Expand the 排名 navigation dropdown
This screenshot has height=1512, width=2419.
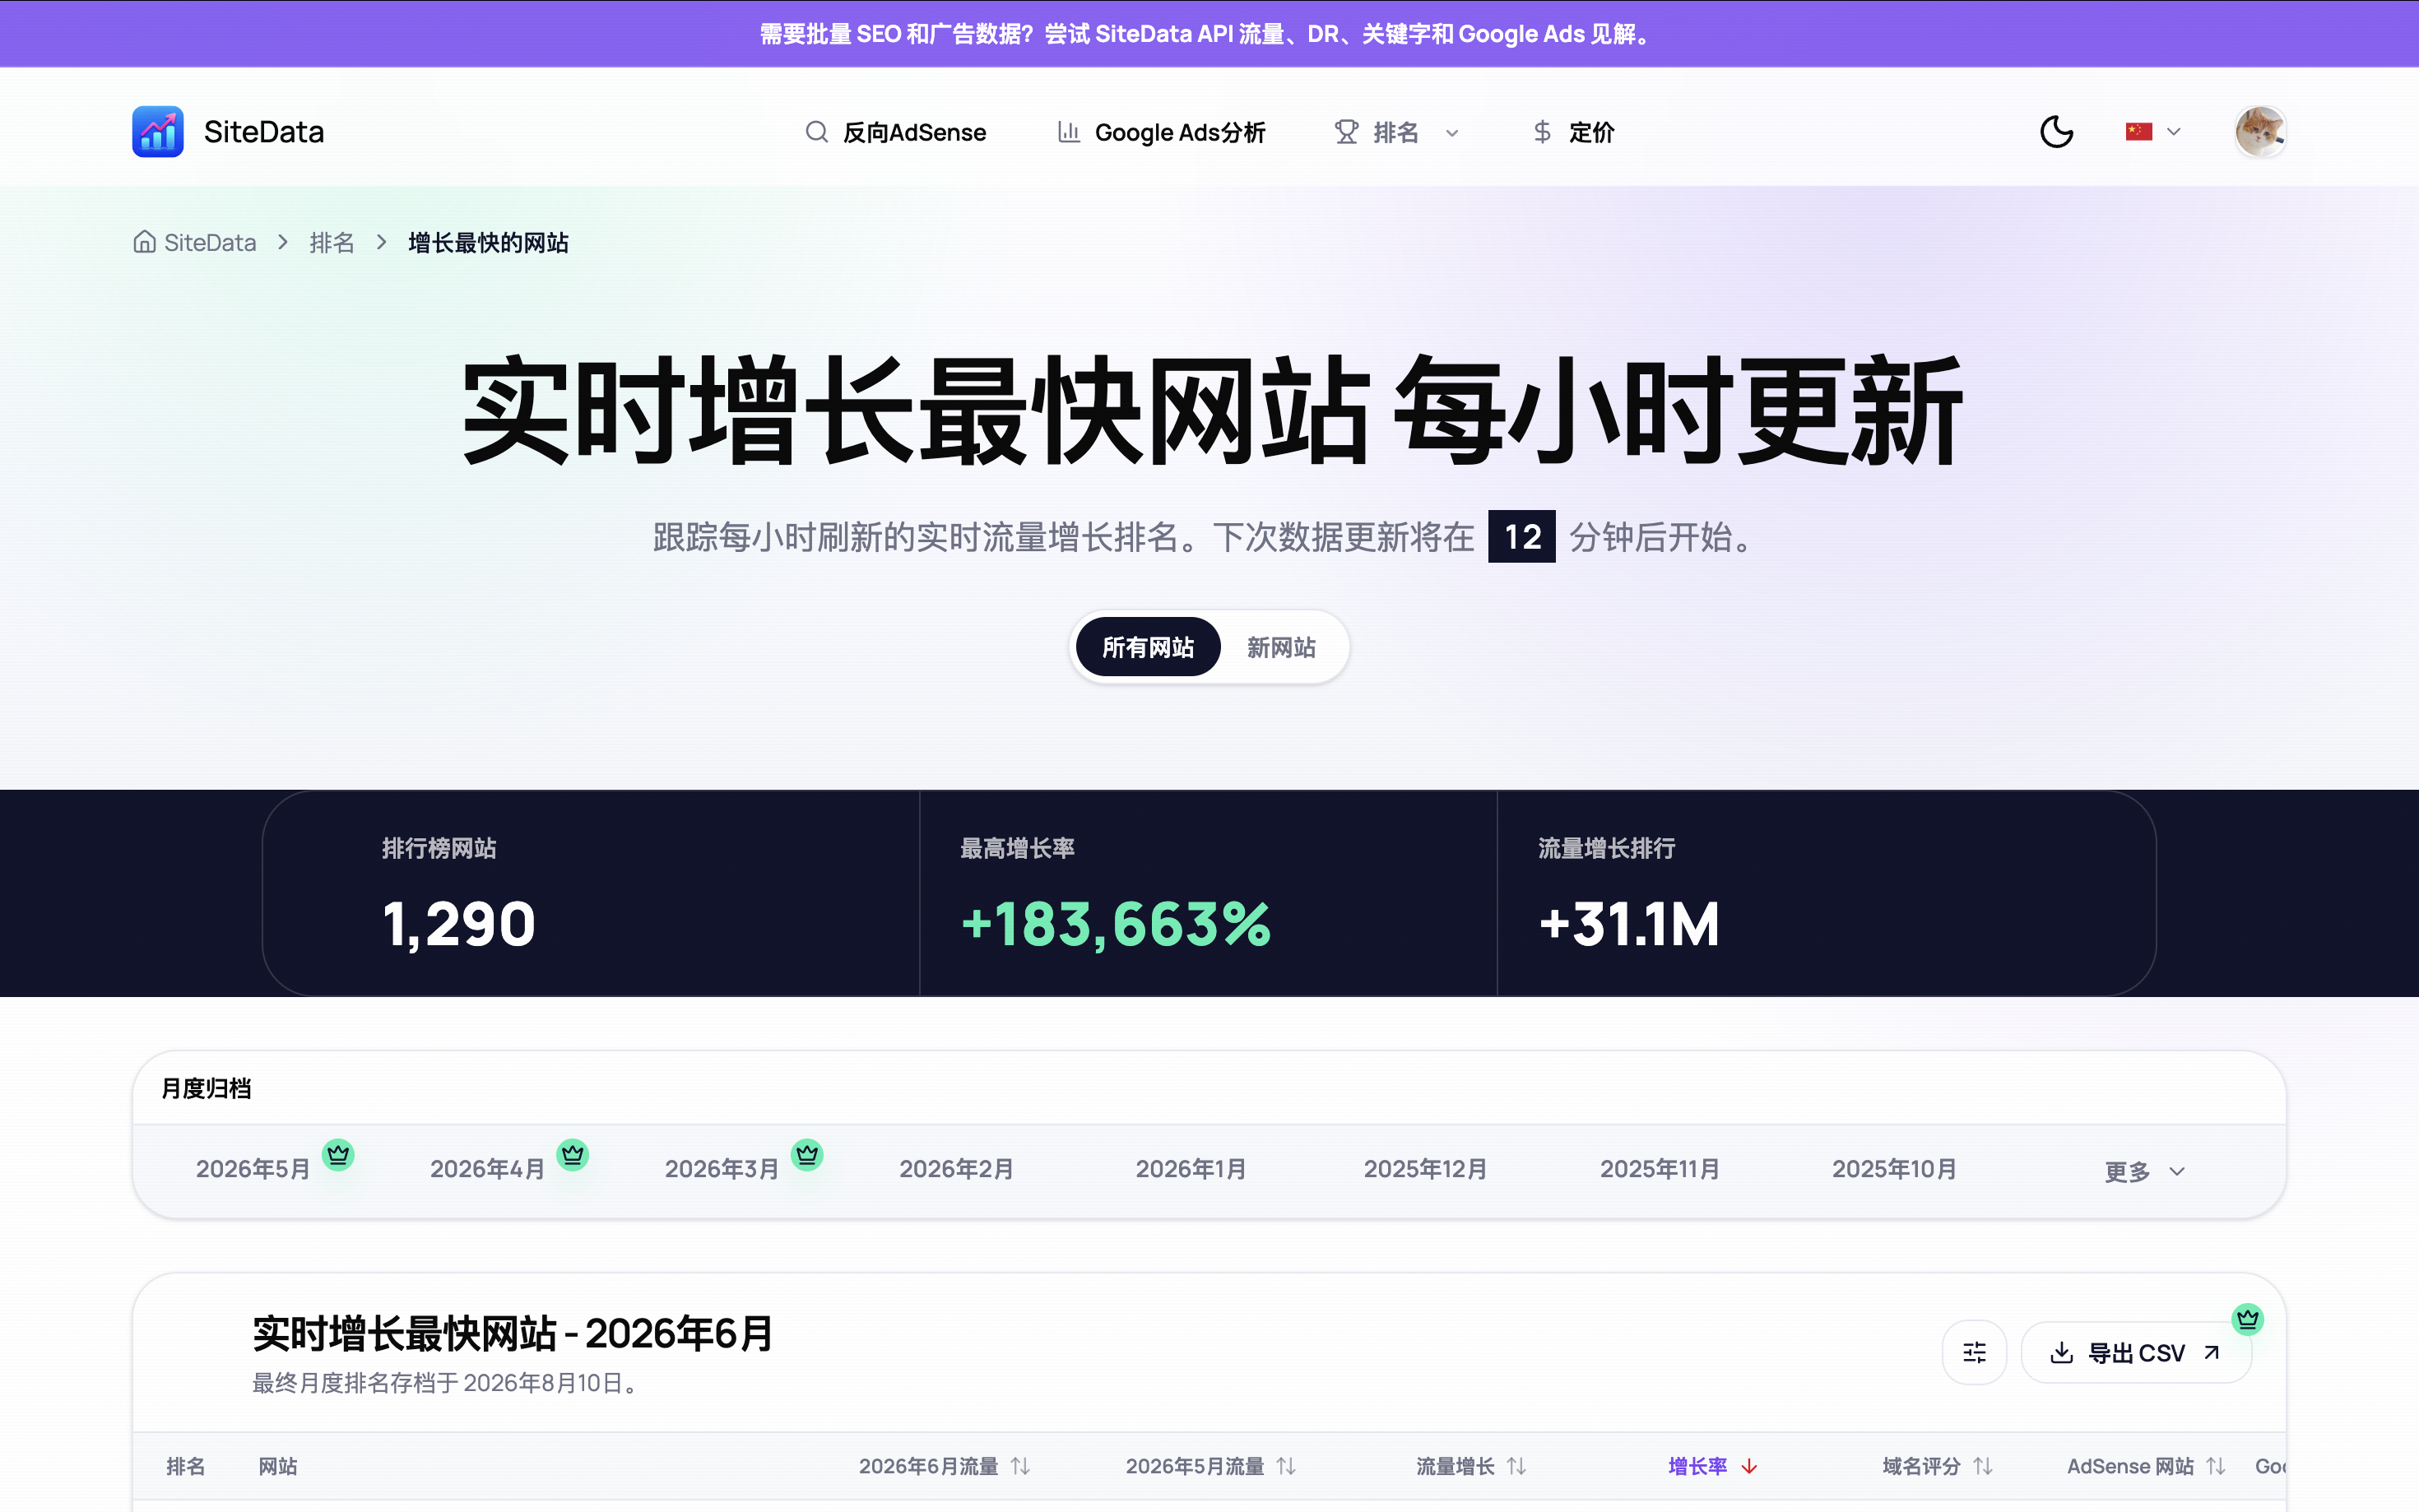pyautogui.click(x=1397, y=132)
